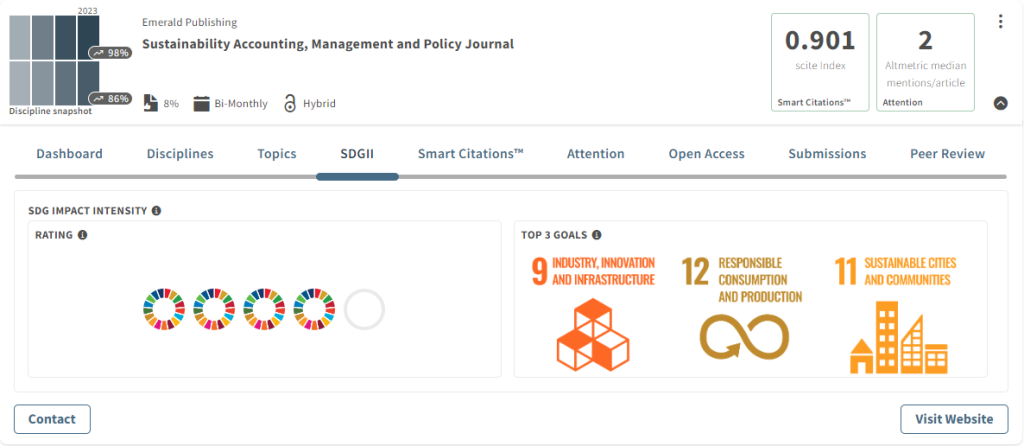Screen dimensions: 1024x446
Task: Click the 8% acceptance rate document icon
Action: click(x=150, y=103)
